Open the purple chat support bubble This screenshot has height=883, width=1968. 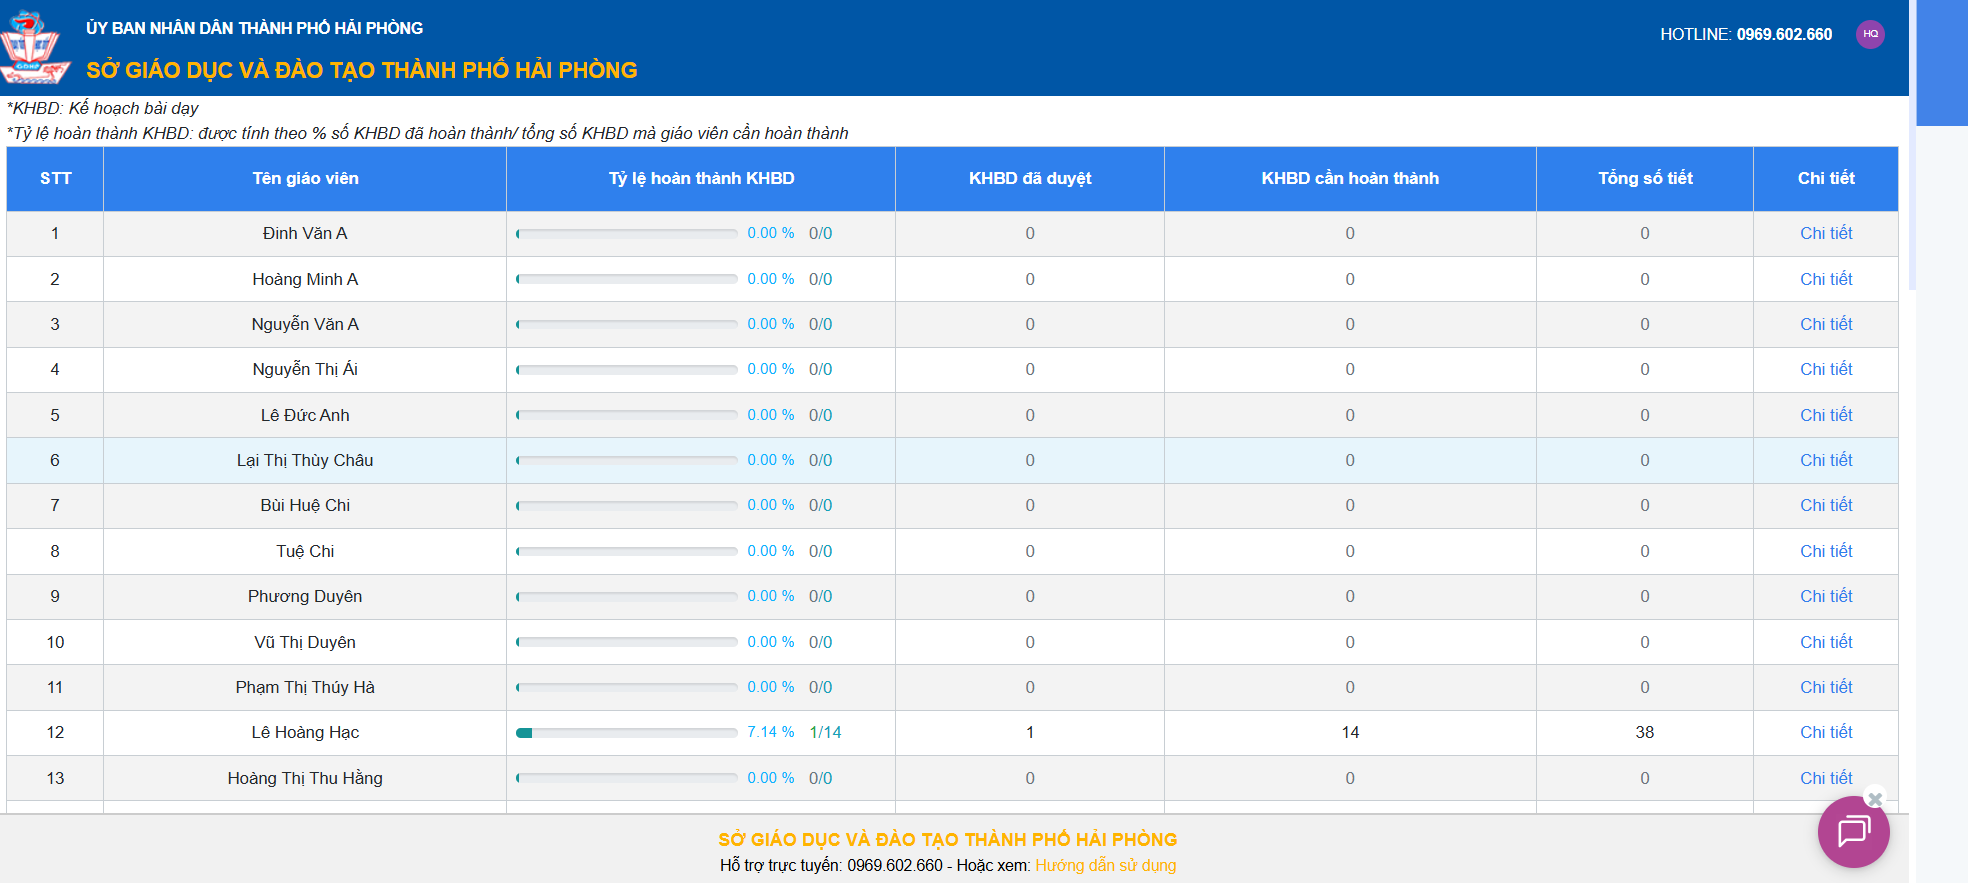(1853, 831)
